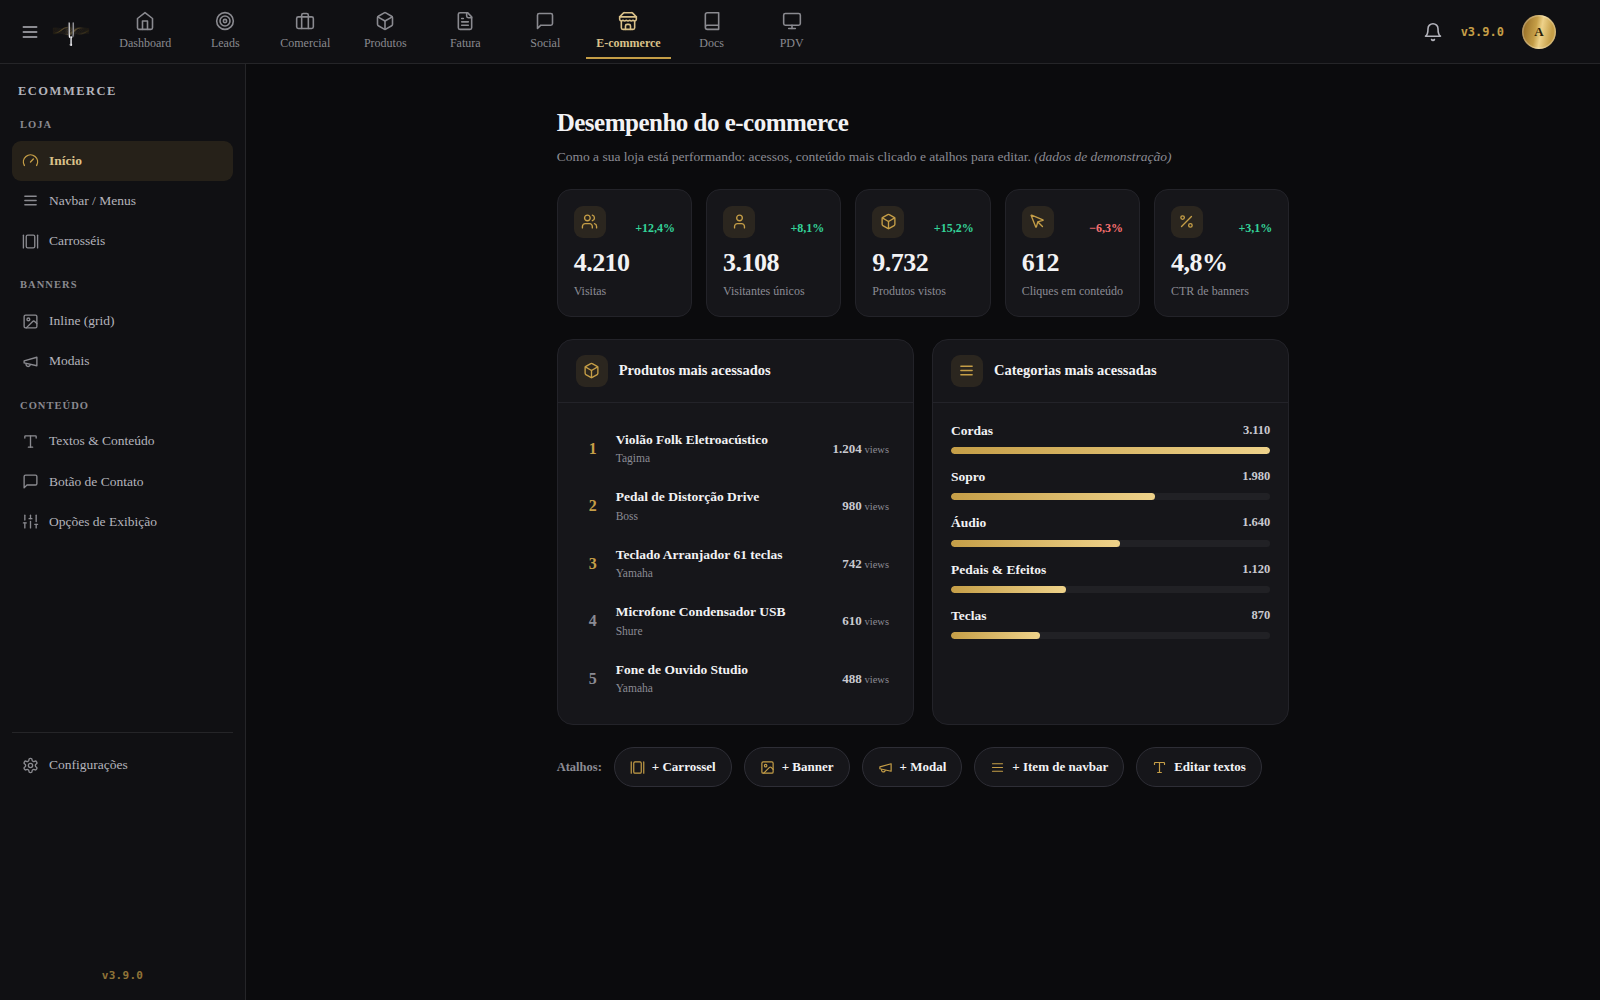Viewport: 1600px width, 1000px height.
Task: Click the Cordas category progress bar
Action: coord(1110,451)
